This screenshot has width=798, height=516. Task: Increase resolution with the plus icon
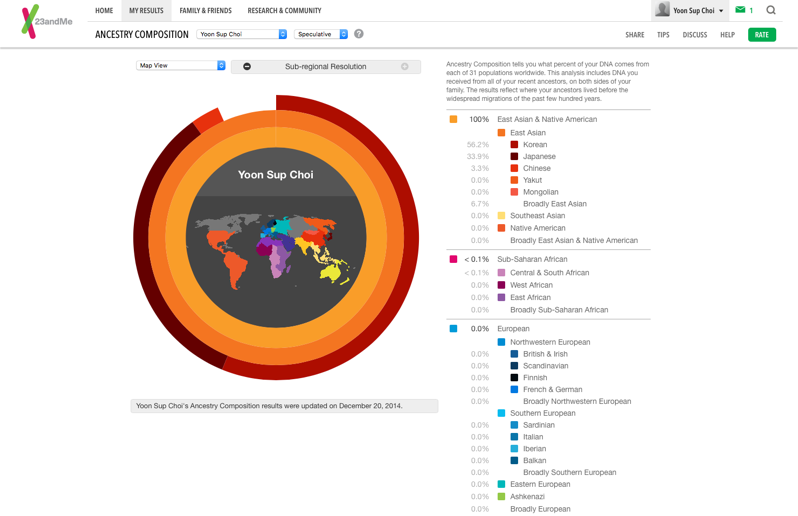click(x=405, y=67)
